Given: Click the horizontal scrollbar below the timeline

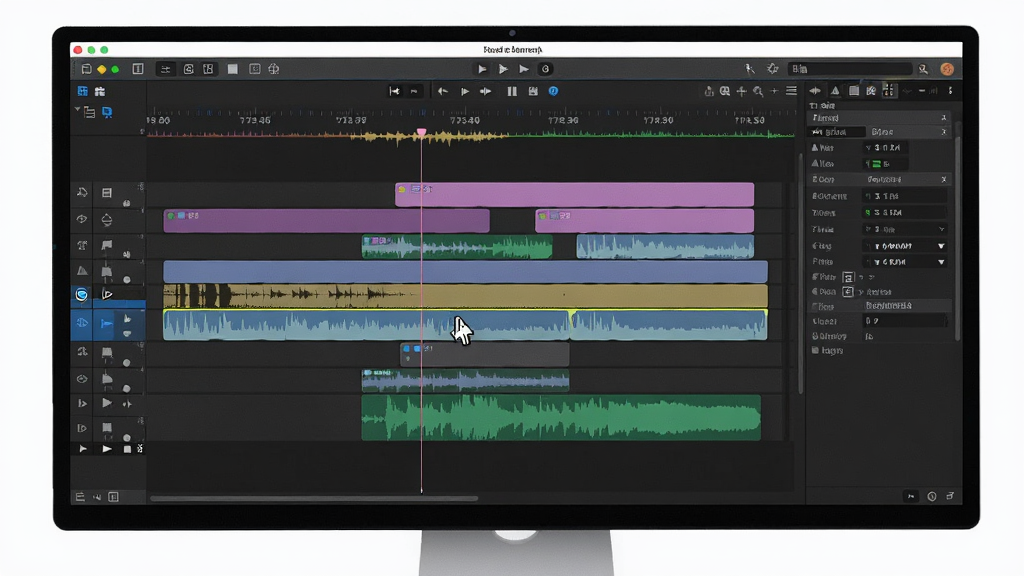Looking at the screenshot, I should coord(314,498).
